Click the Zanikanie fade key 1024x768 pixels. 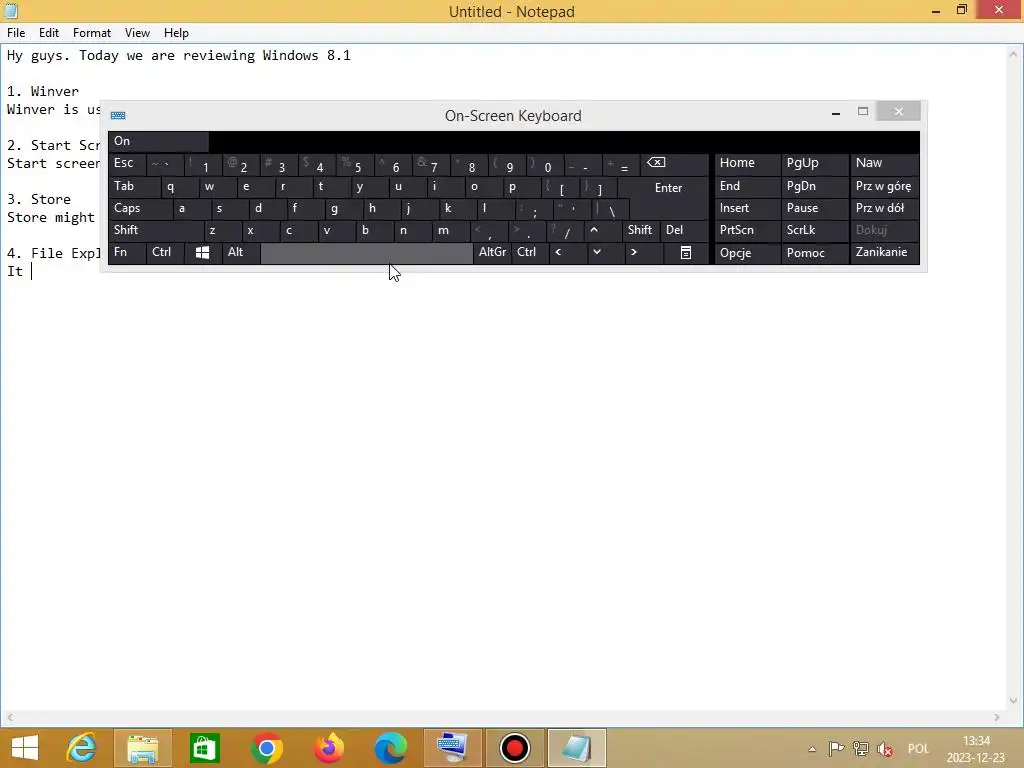click(884, 253)
